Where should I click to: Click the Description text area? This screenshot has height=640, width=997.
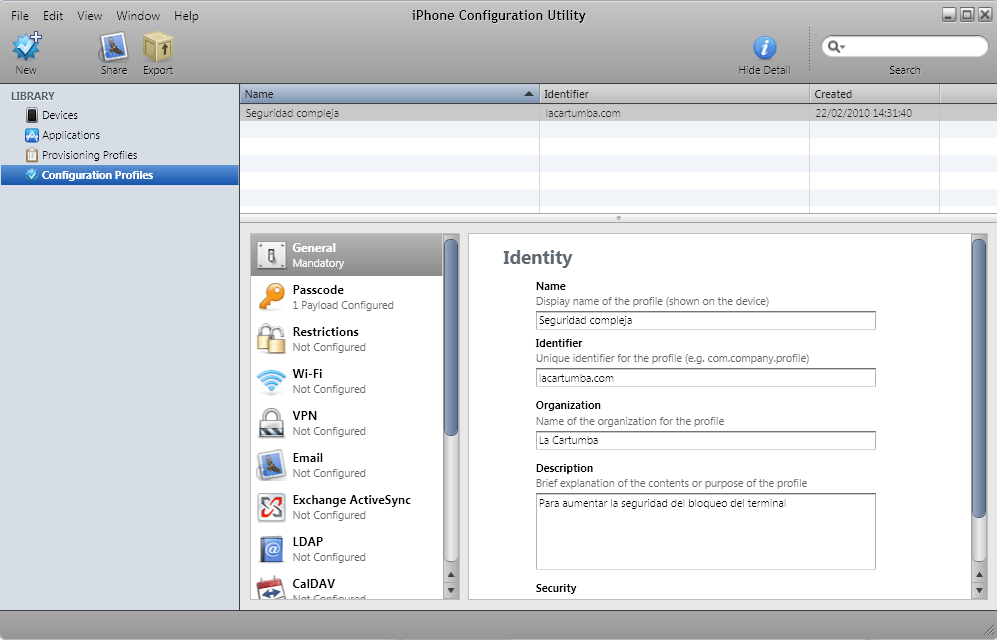[705, 531]
